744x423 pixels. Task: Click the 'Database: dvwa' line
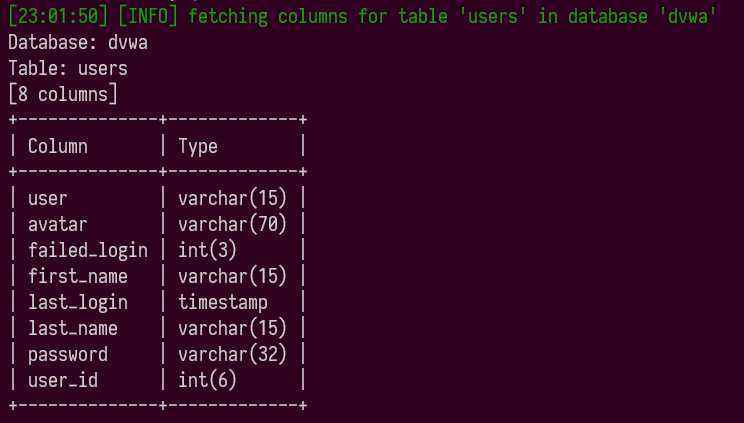(78, 43)
